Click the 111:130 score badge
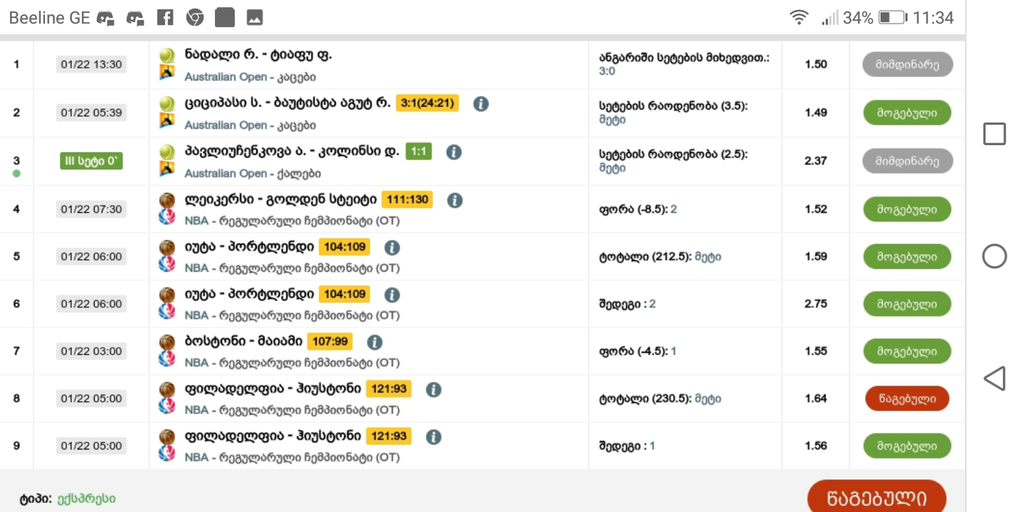 (406, 200)
